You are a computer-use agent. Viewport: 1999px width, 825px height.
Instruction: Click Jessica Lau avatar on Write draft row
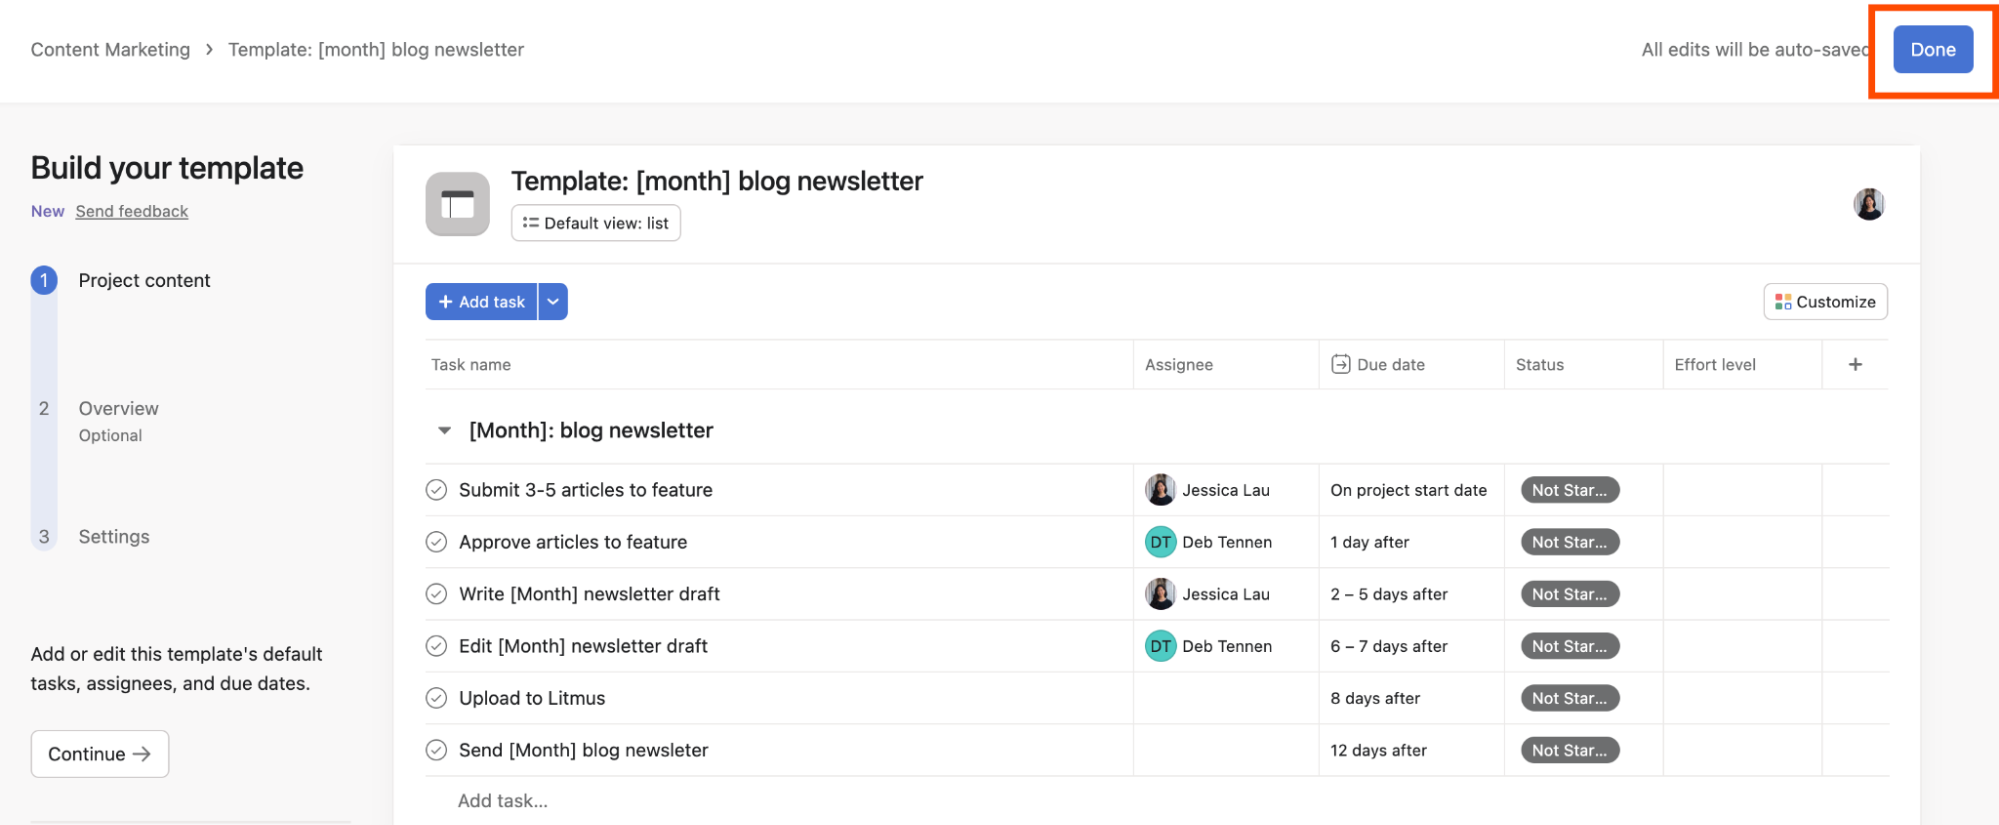[x=1160, y=594]
